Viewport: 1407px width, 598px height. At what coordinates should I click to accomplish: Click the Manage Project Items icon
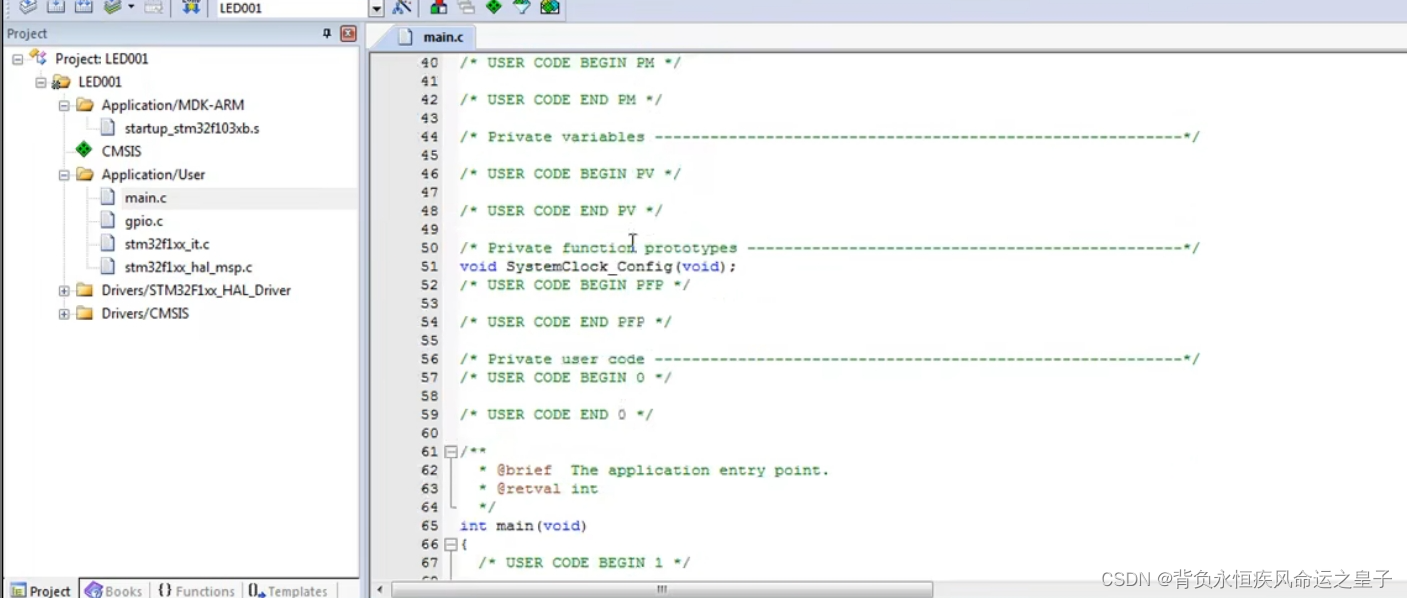click(x=437, y=8)
